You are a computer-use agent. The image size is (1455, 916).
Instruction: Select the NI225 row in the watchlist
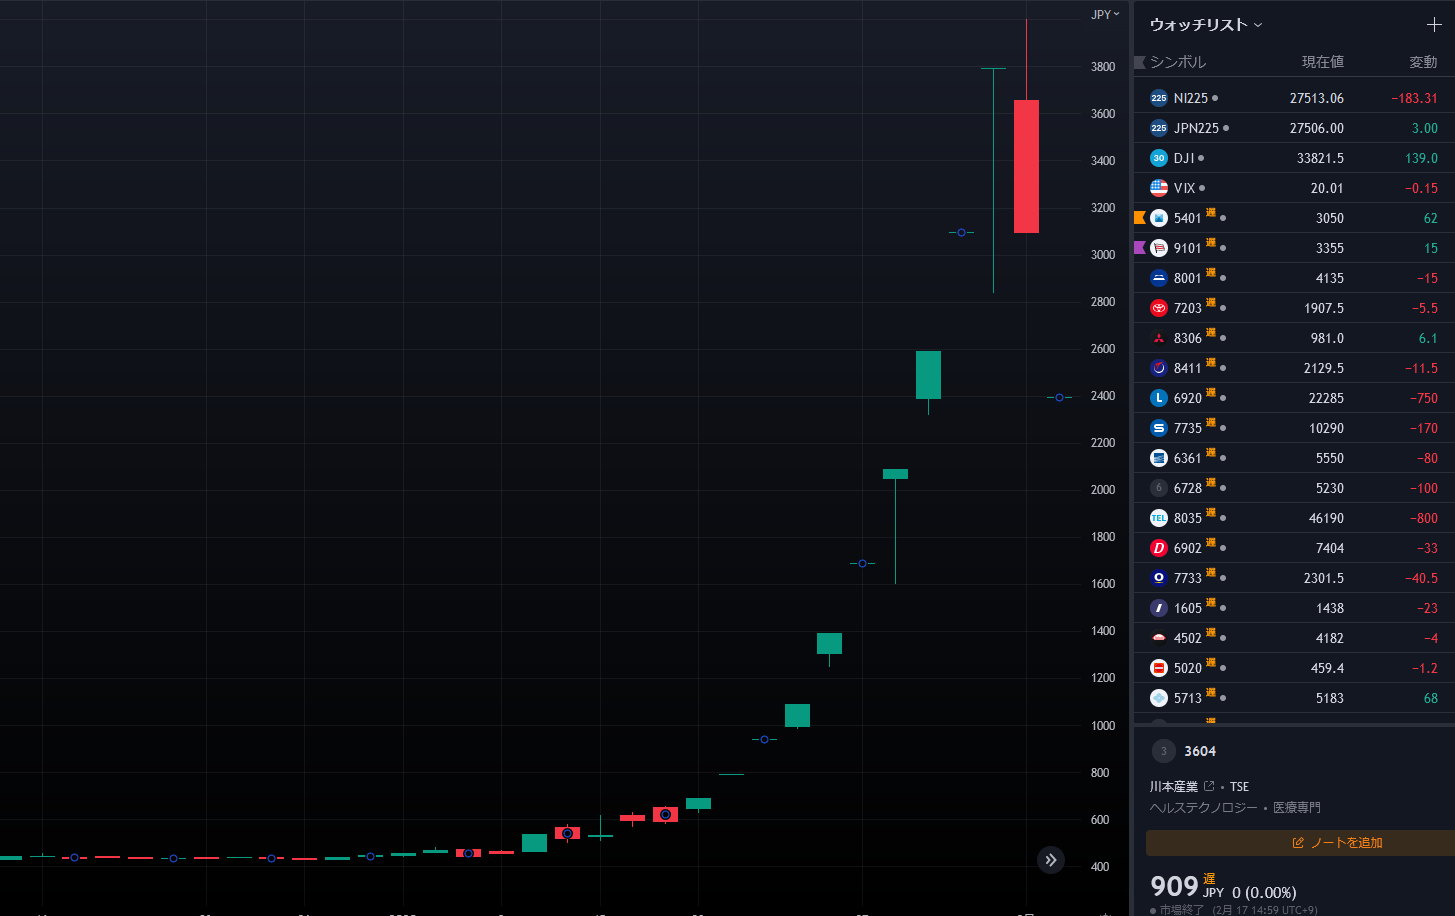point(1290,98)
